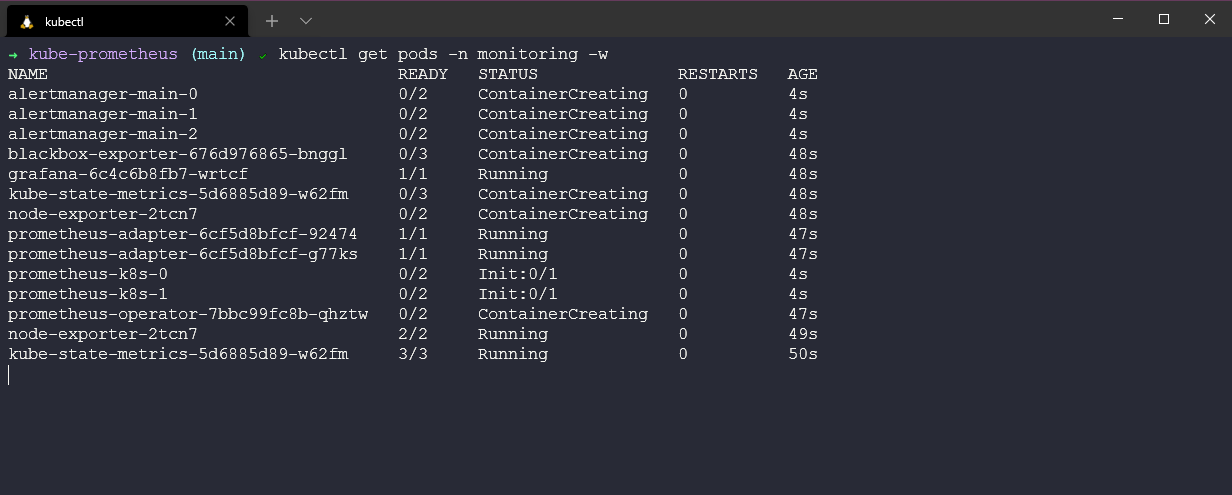Click the NAME column header
1232x495 pixels.
click(28, 74)
